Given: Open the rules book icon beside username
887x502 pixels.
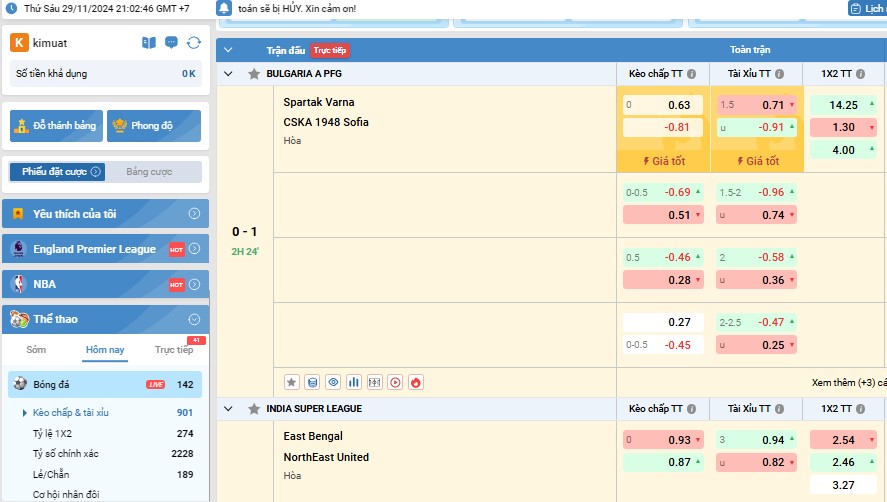Looking at the screenshot, I should (149, 43).
